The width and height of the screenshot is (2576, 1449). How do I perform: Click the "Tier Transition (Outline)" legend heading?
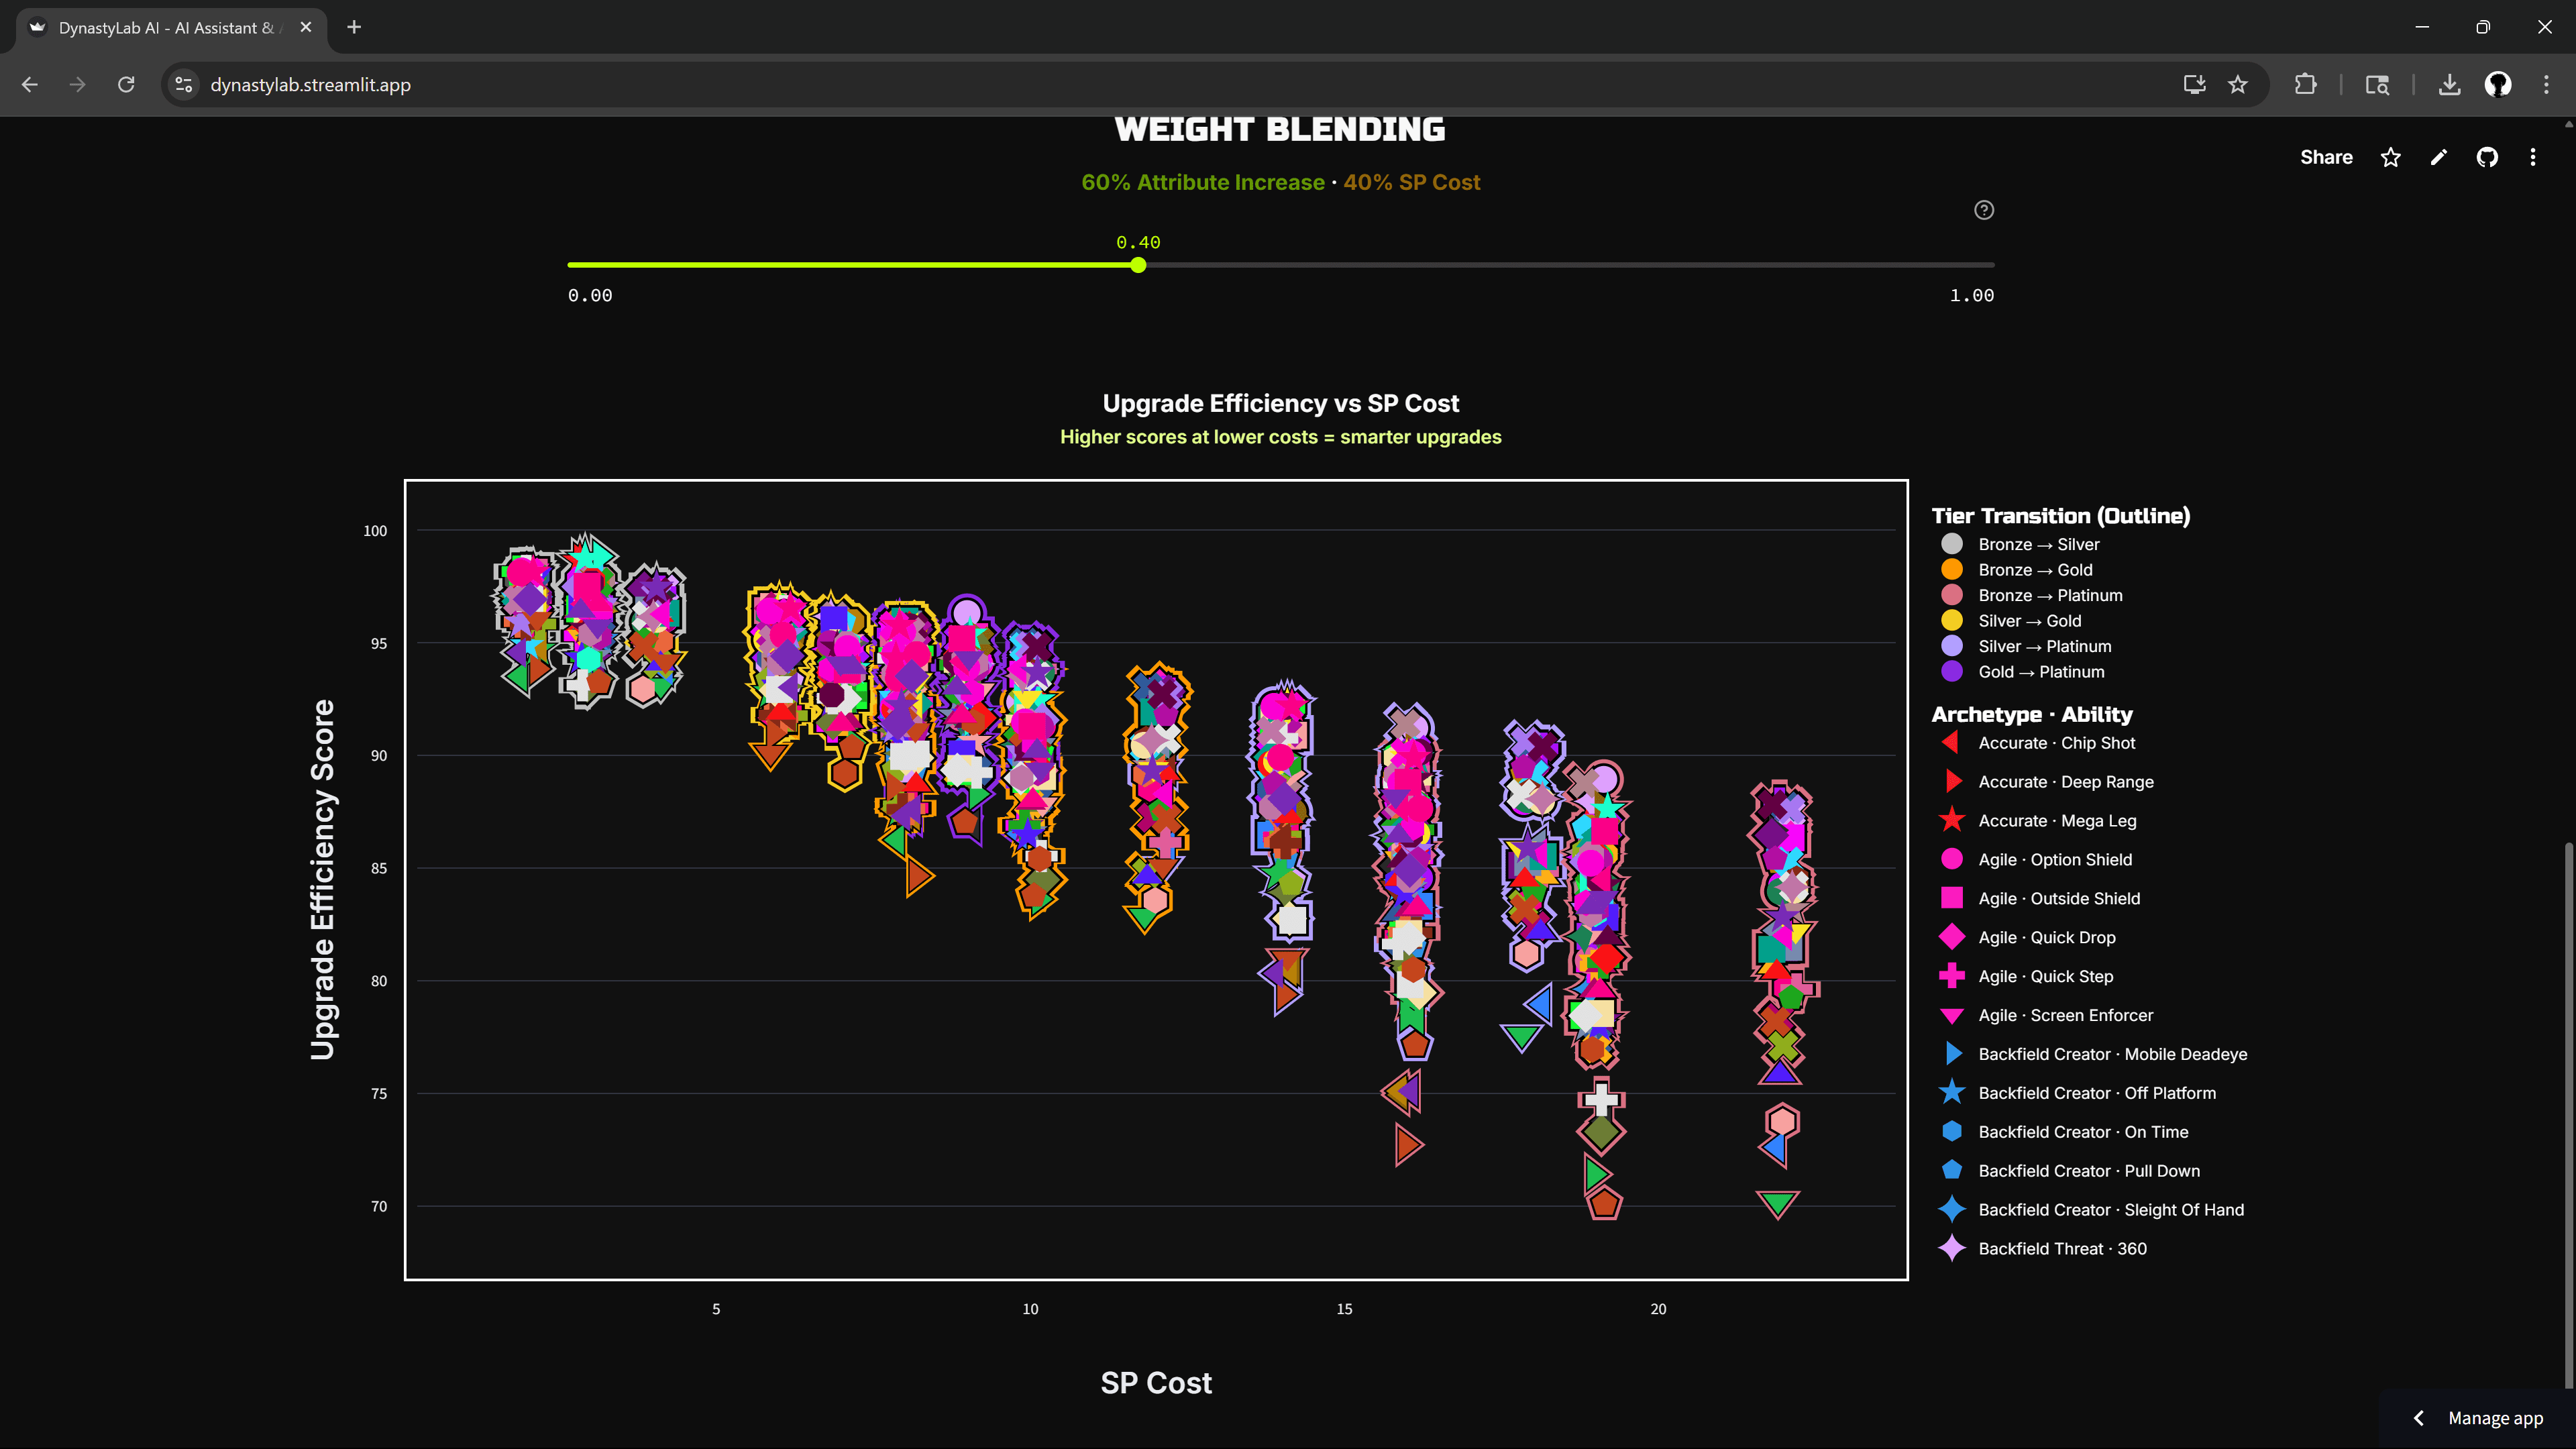pos(2060,516)
